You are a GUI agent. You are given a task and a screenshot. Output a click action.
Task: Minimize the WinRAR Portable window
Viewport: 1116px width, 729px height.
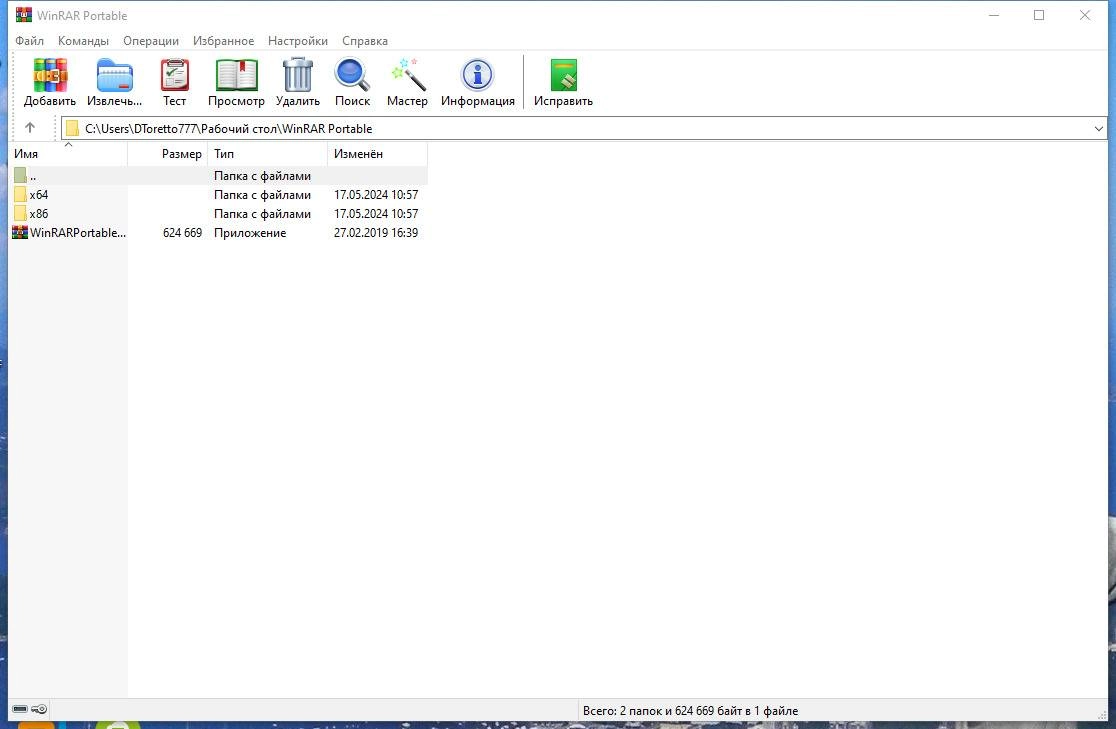click(x=994, y=15)
